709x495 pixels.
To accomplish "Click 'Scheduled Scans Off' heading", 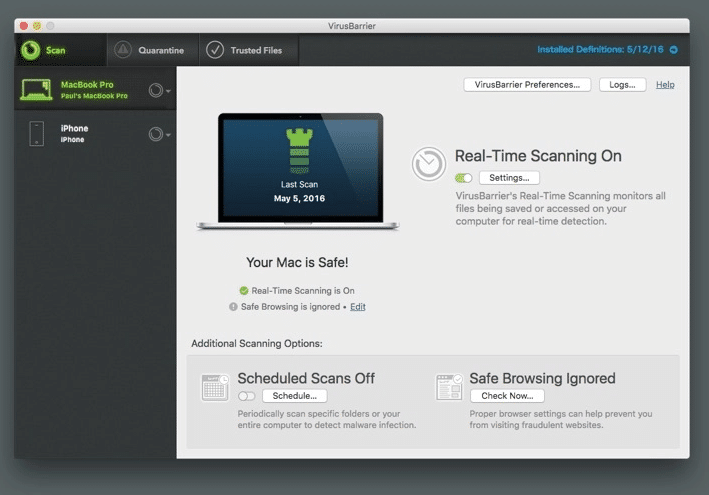I will [x=306, y=378].
